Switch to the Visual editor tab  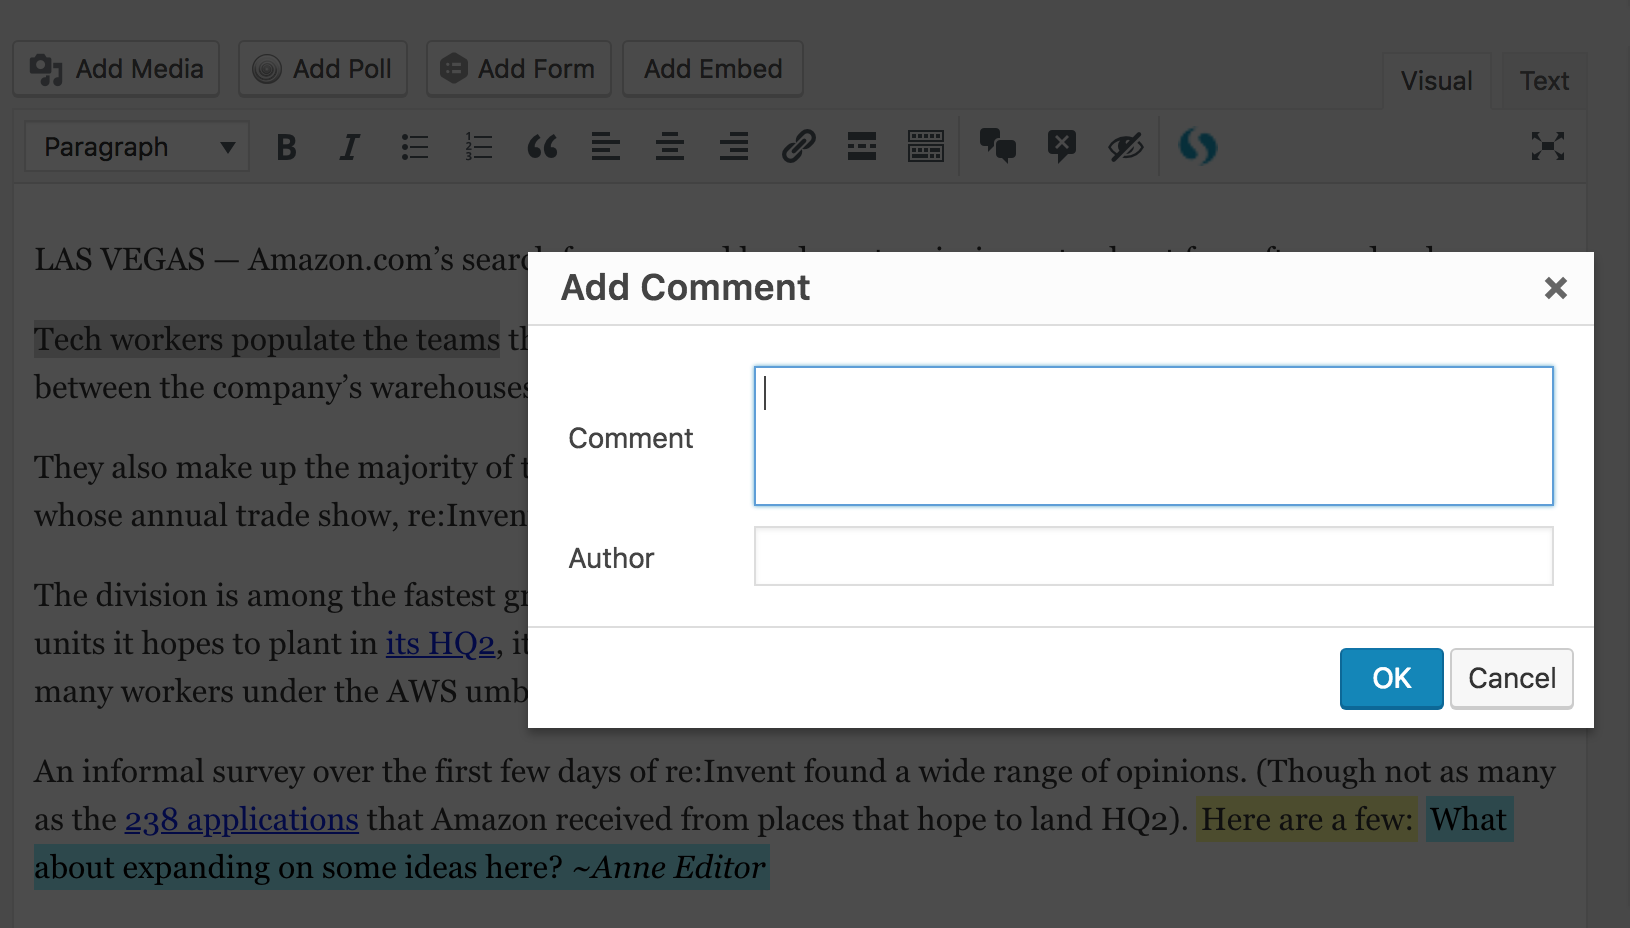pyautogui.click(x=1436, y=81)
